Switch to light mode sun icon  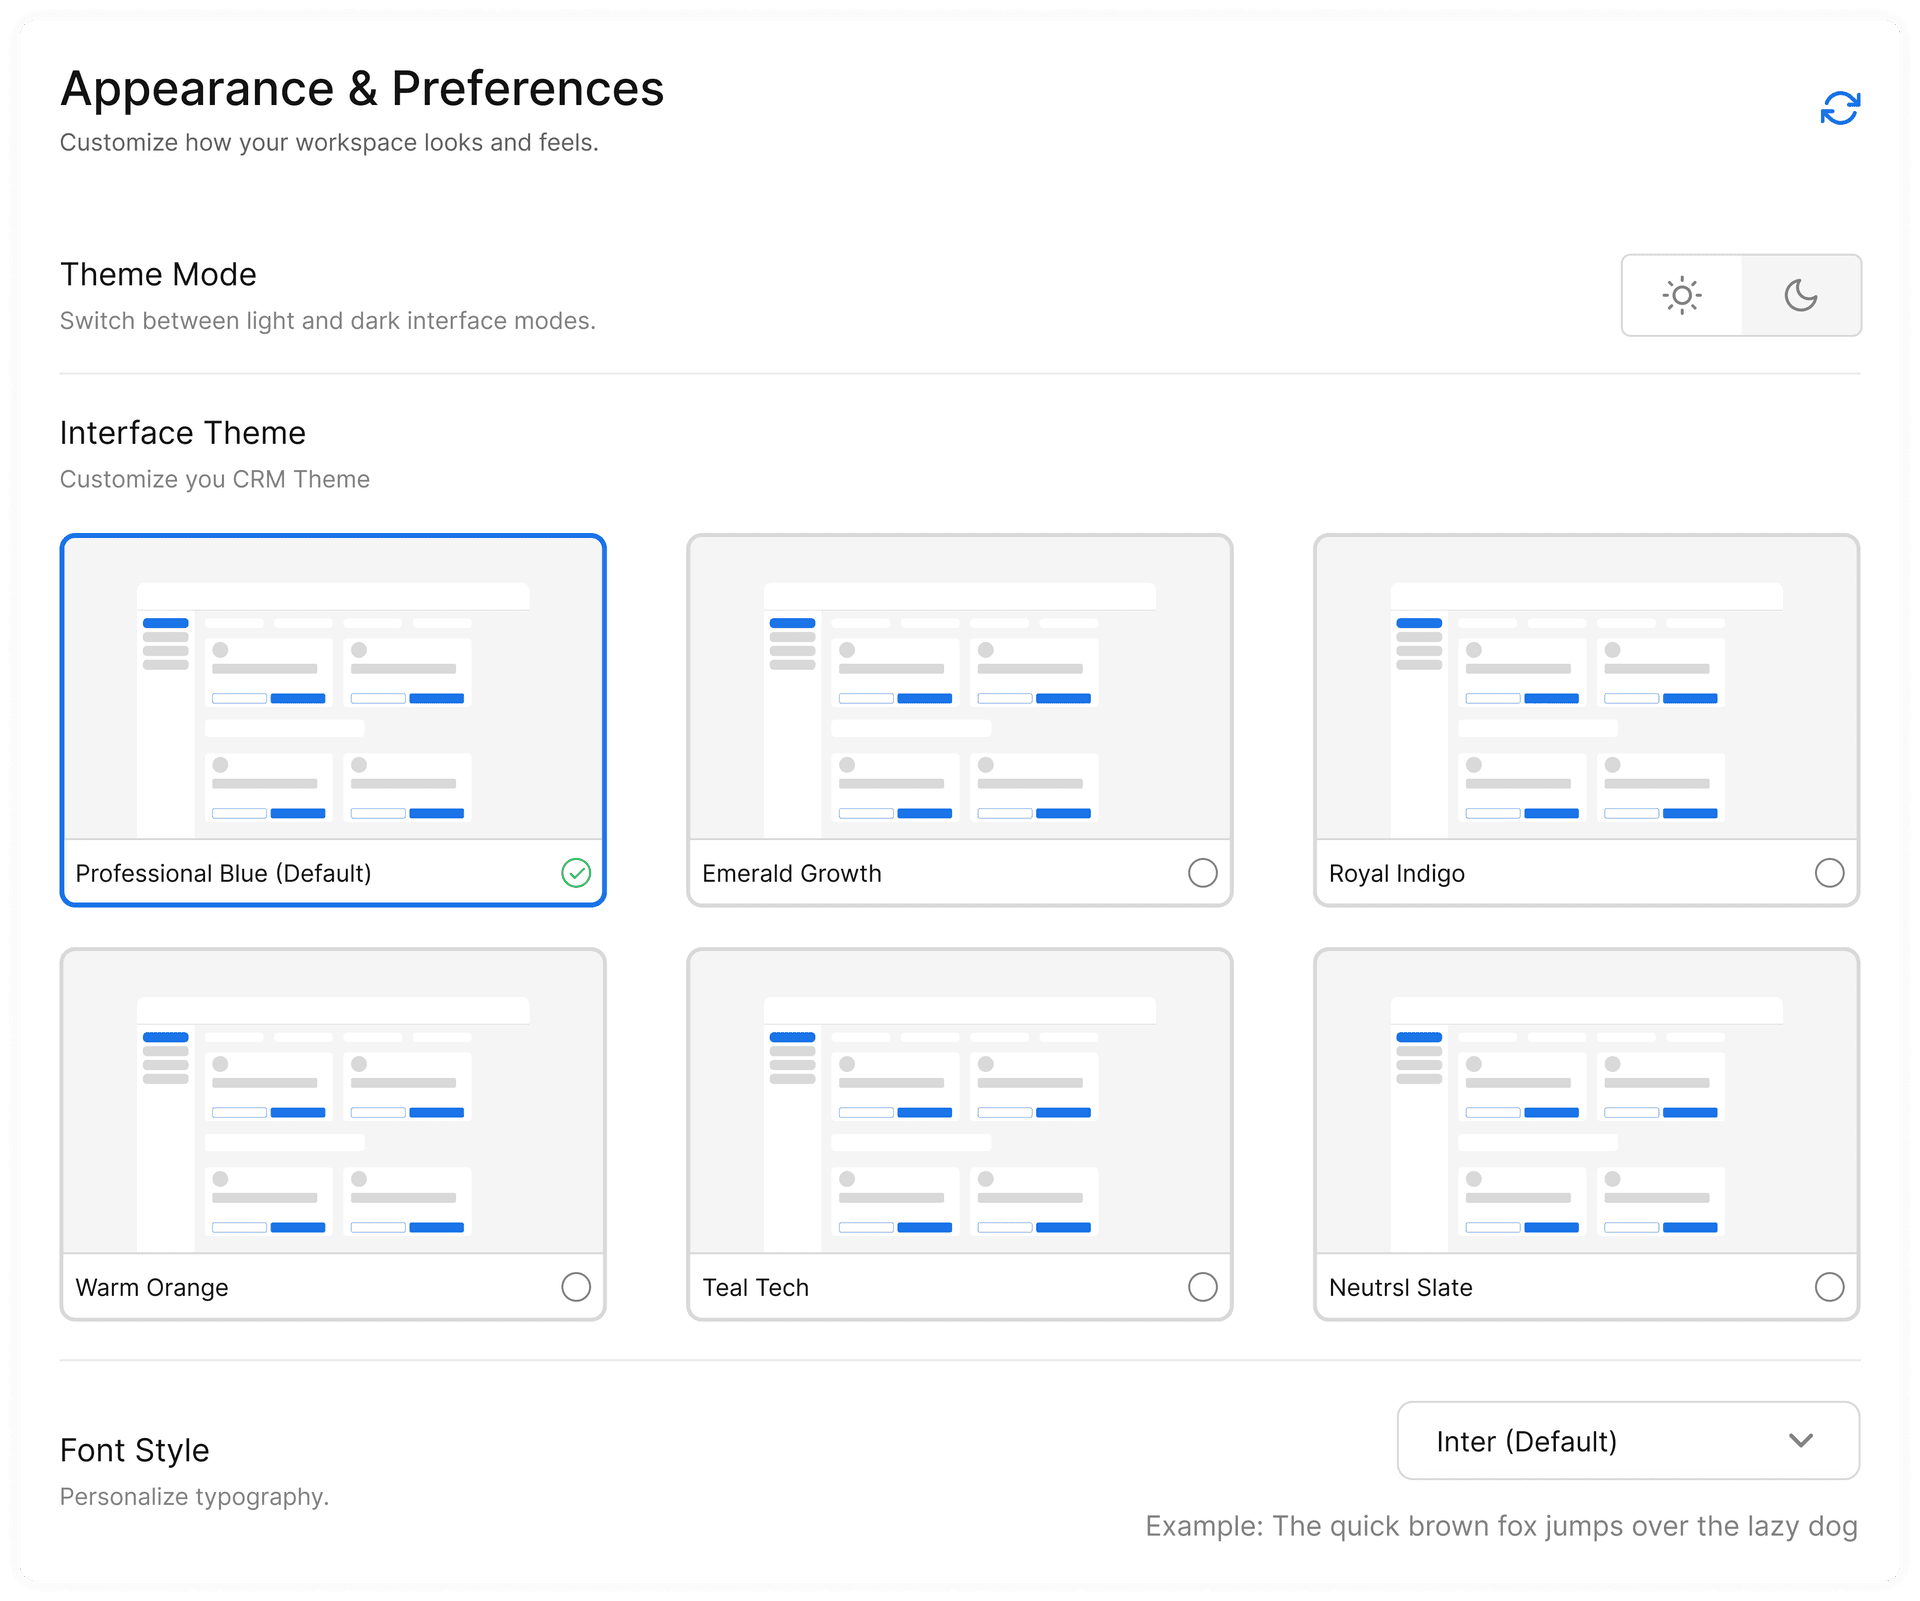tap(1682, 295)
